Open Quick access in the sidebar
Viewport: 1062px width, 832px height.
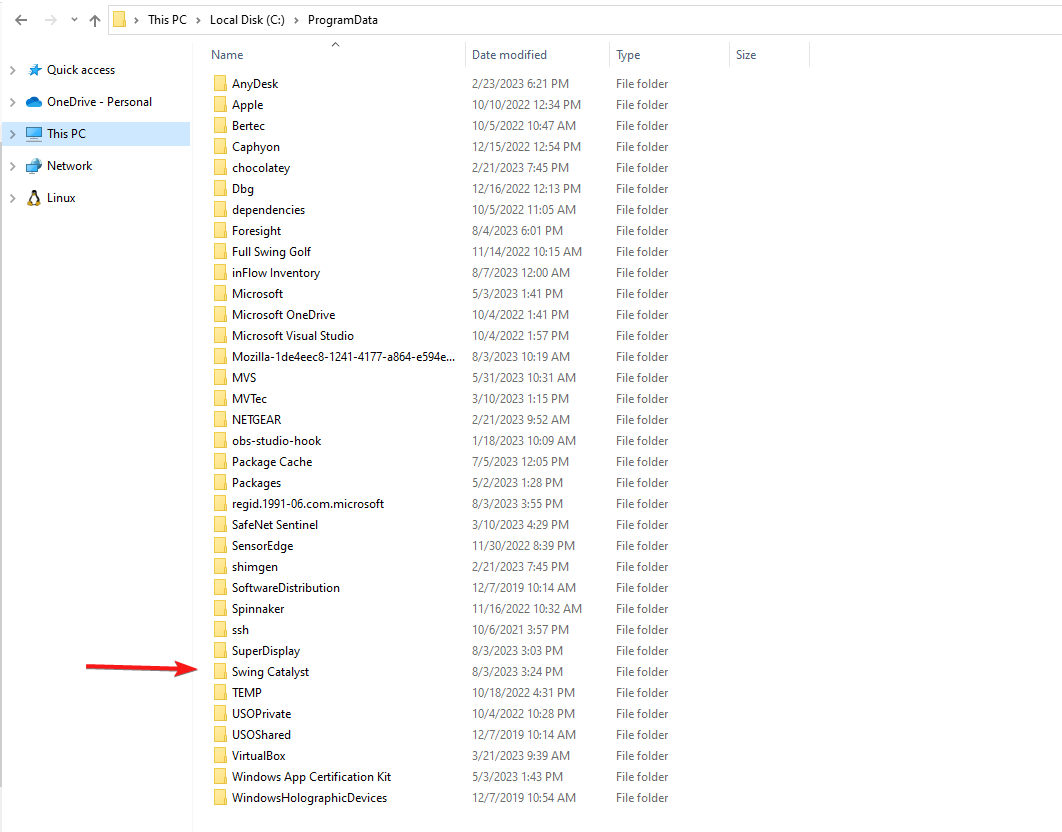point(81,70)
